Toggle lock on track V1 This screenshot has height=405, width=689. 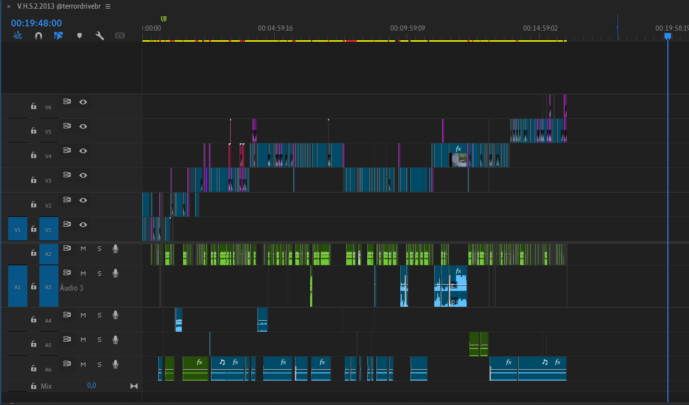click(33, 229)
